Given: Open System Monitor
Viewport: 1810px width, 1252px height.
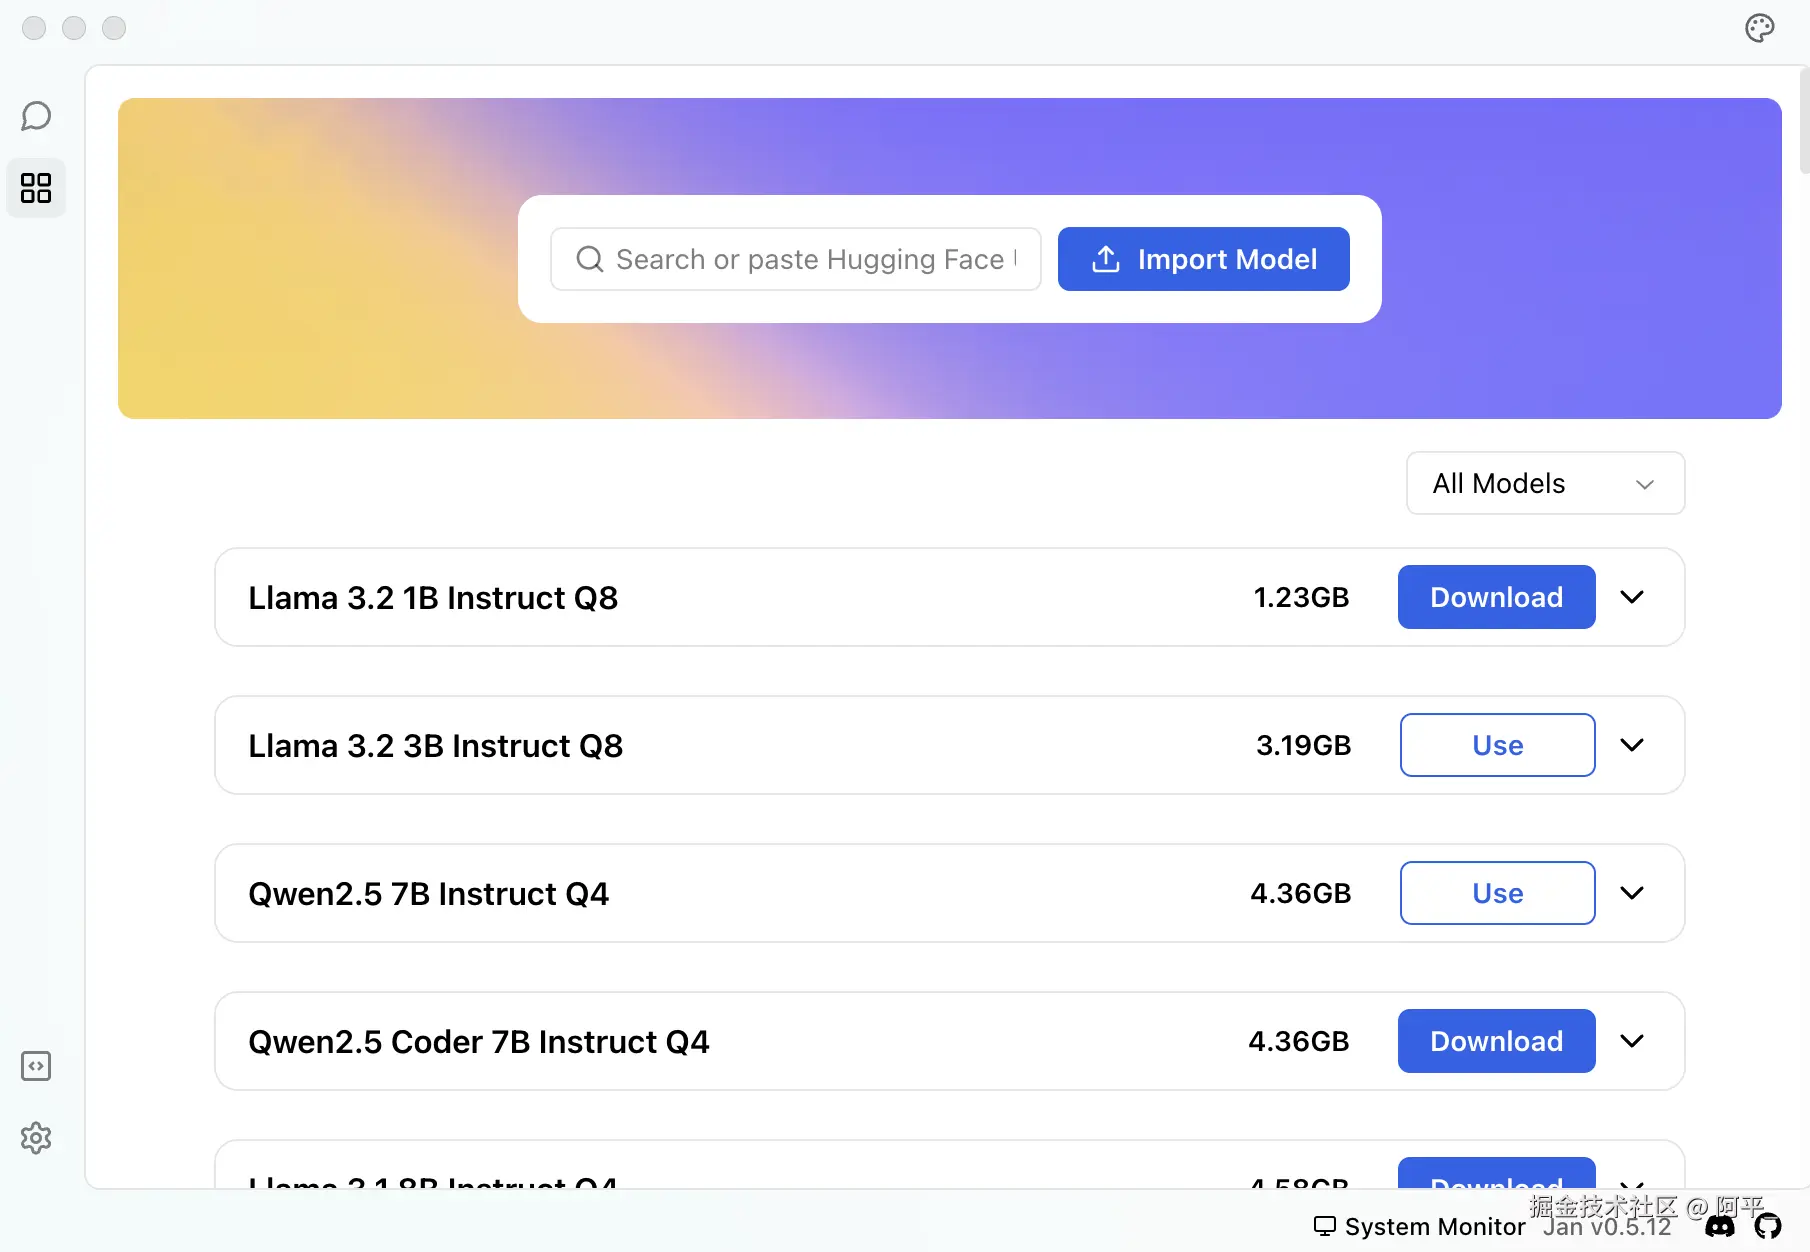Looking at the screenshot, I should click(x=1420, y=1226).
